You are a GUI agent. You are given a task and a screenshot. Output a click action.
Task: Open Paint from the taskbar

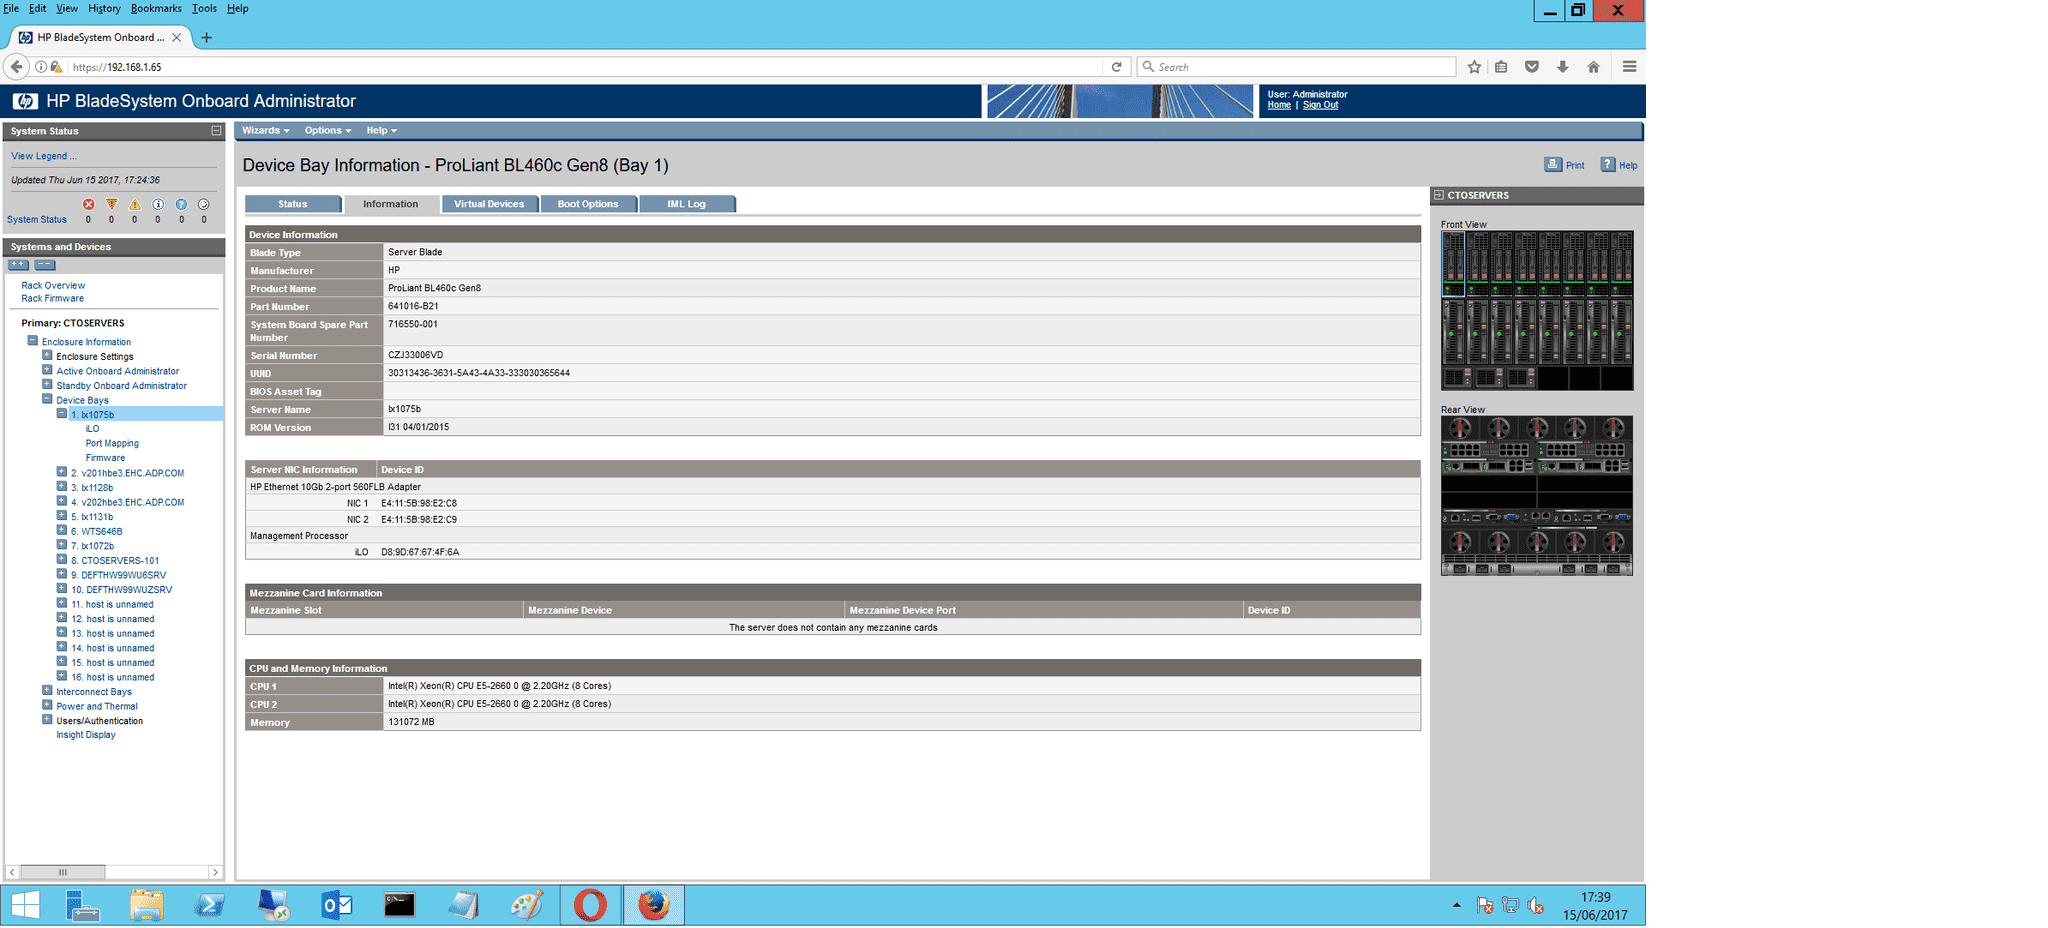[526, 905]
